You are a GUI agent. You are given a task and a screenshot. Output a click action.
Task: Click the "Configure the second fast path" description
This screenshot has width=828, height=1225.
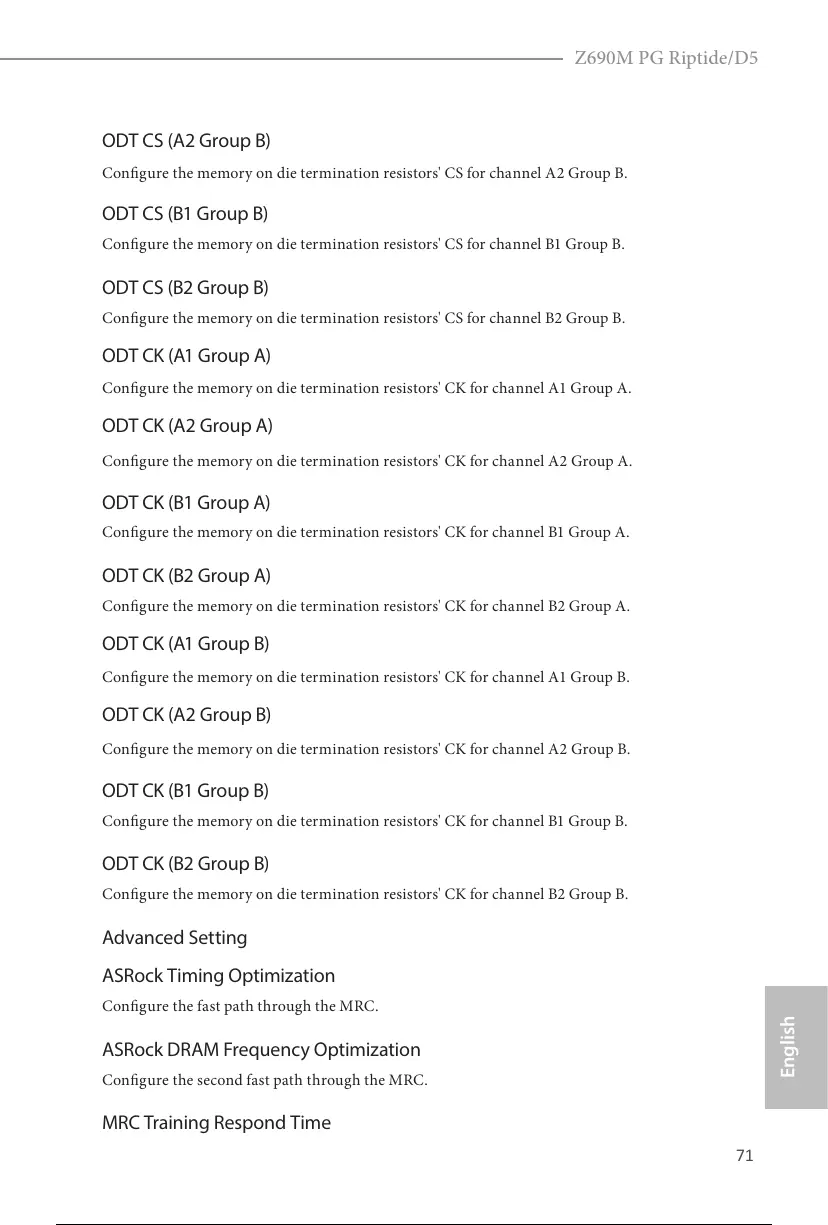(265, 1080)
